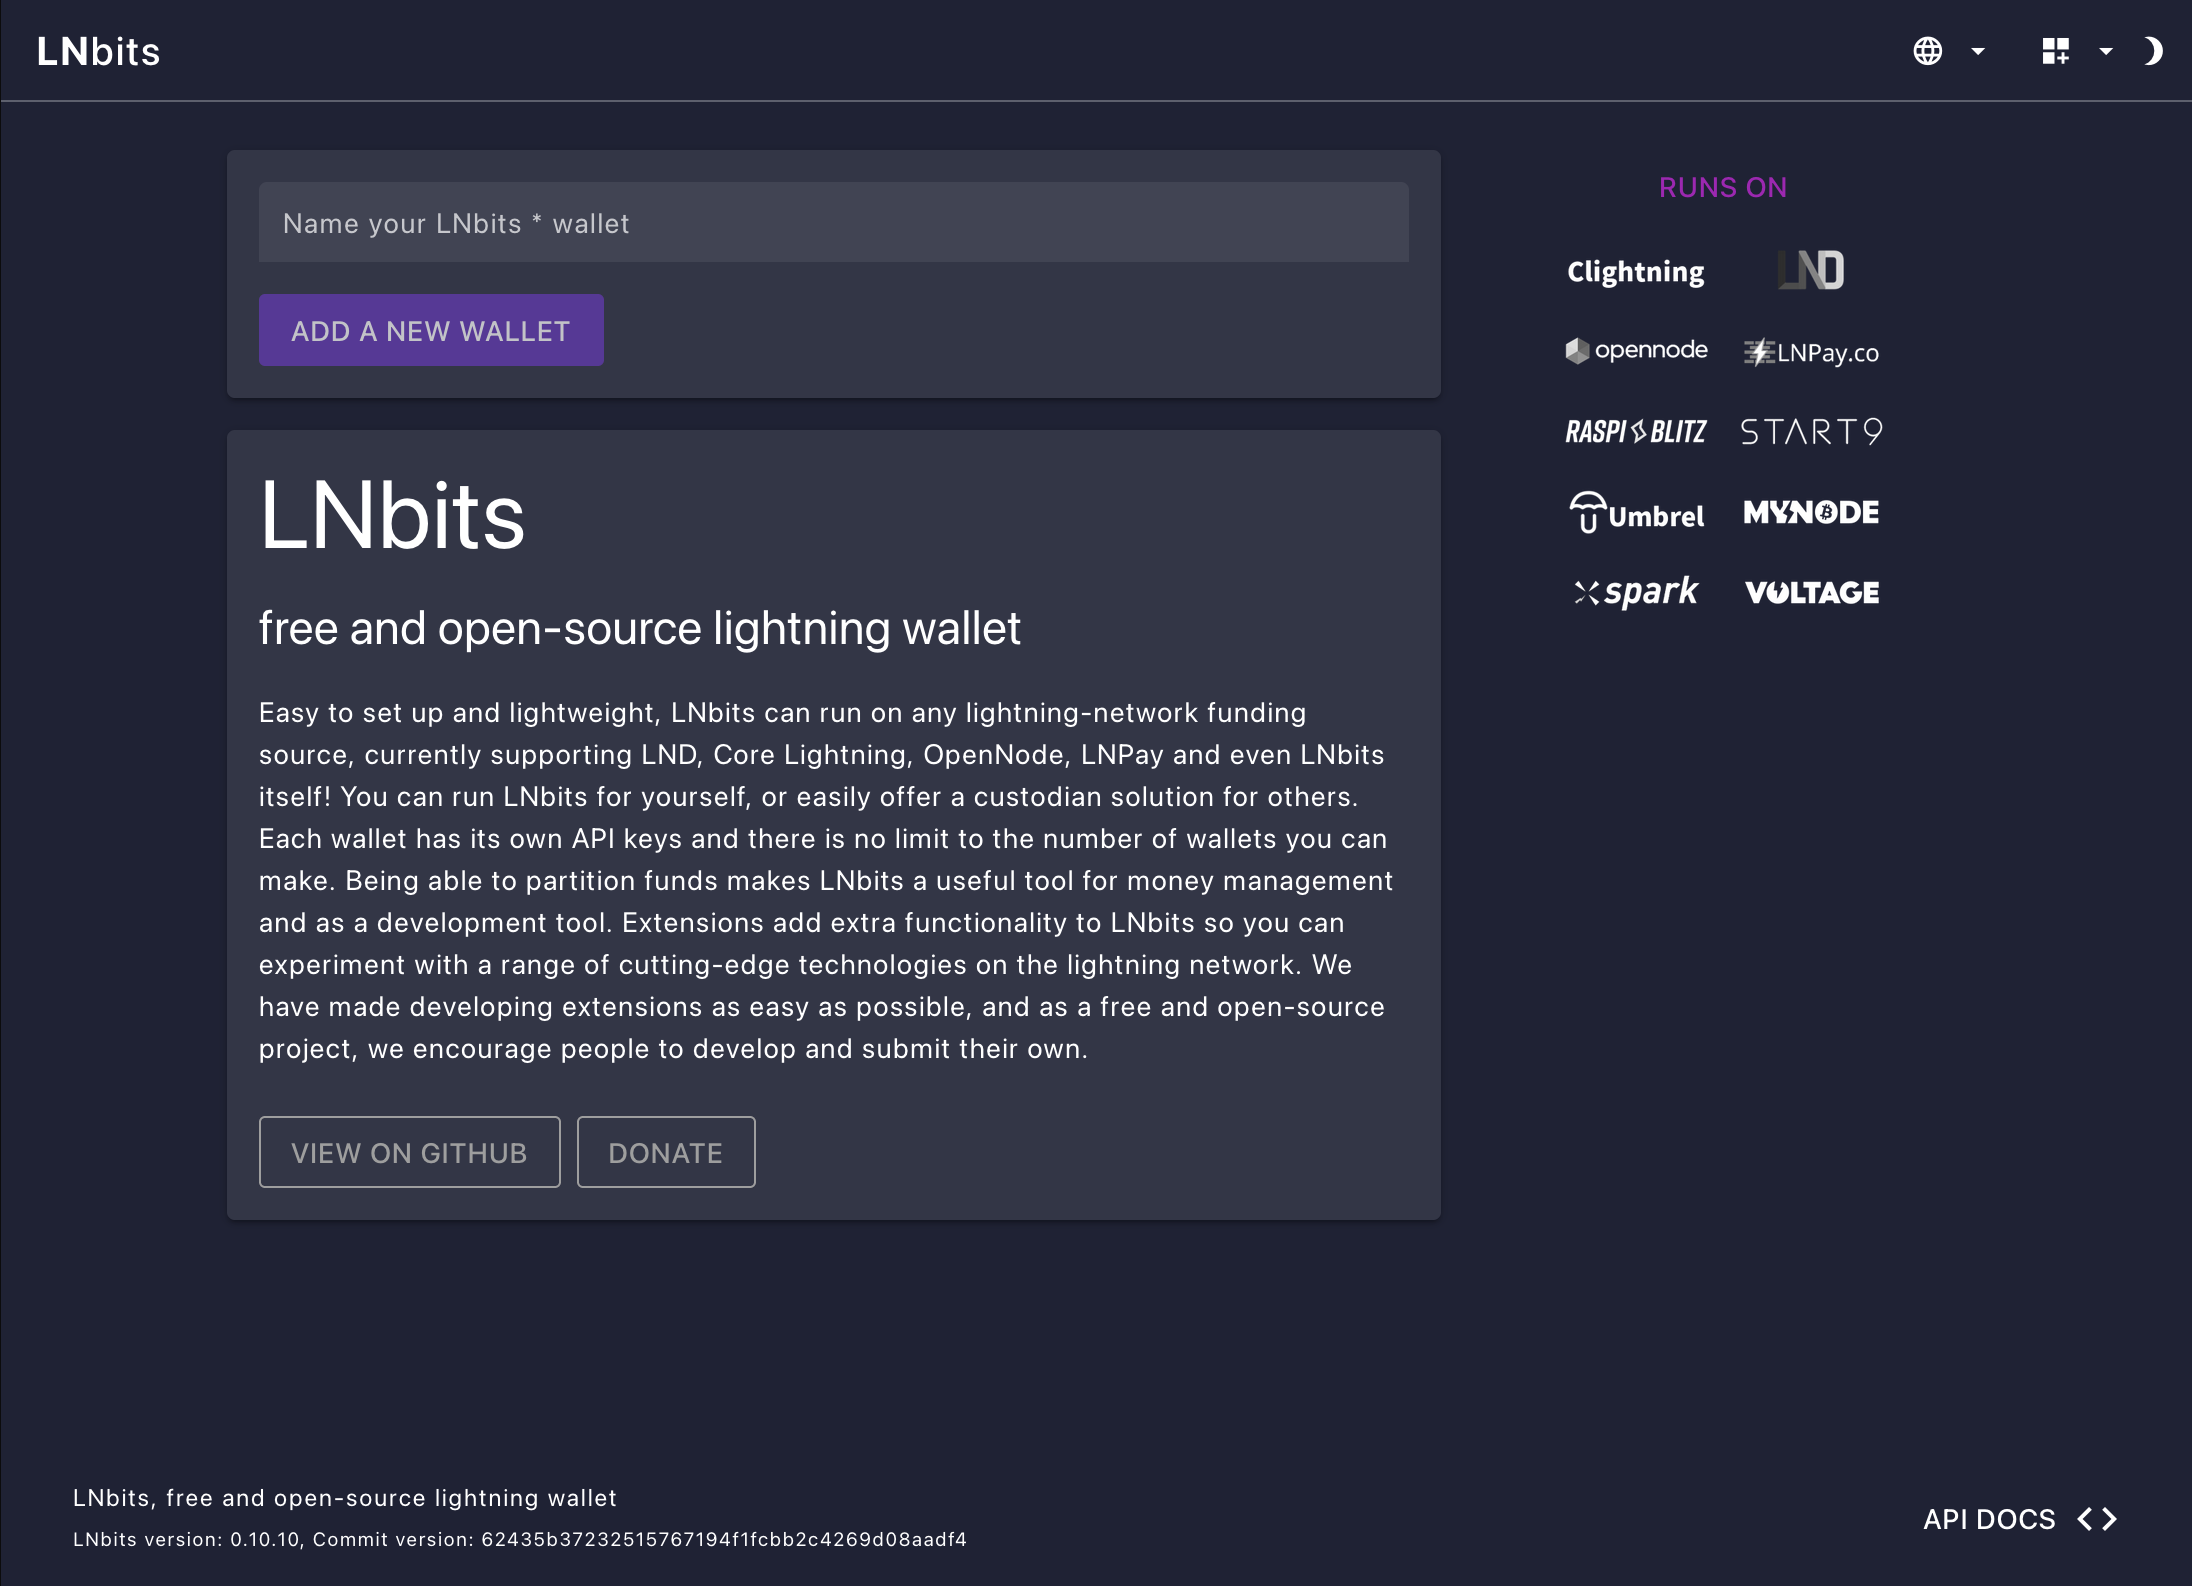Image resolution: width=2192 pixels, height=1586 pixels.
Task: Click the Spark logo
Action: tap(1635, 591)
